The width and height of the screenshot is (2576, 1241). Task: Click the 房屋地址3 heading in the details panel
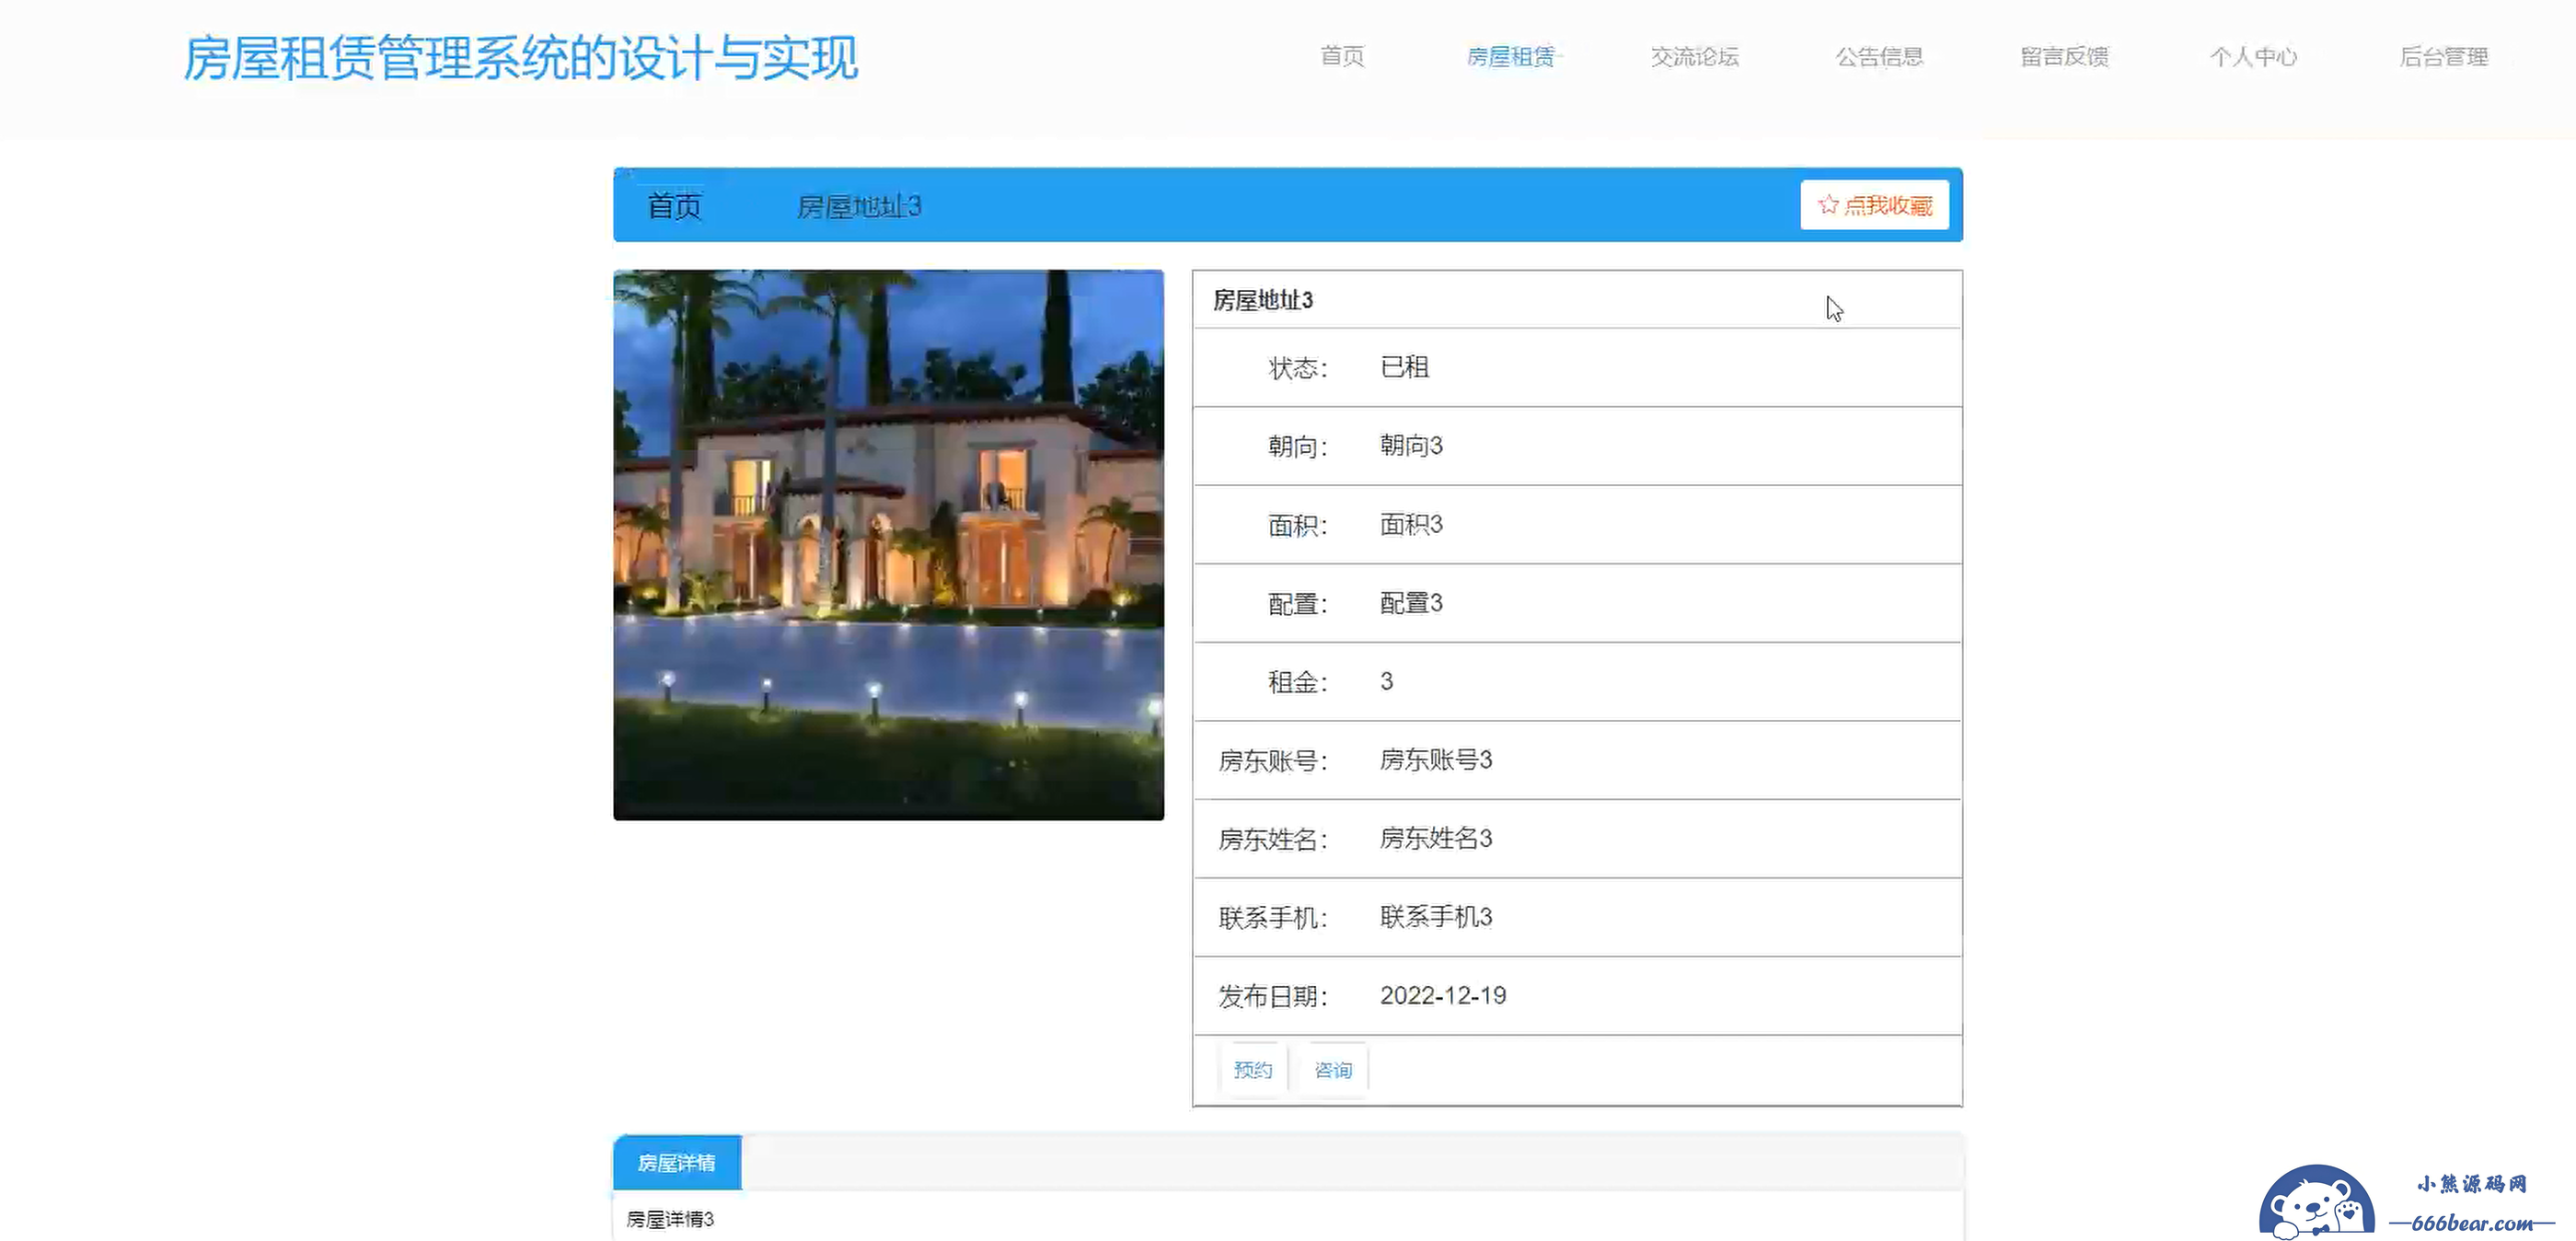1263,300
